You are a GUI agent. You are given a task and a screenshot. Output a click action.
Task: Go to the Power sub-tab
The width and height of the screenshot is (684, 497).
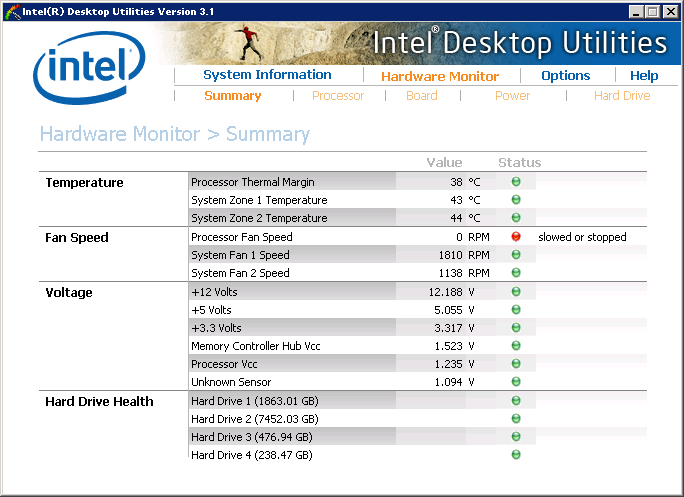coord(512,96)
